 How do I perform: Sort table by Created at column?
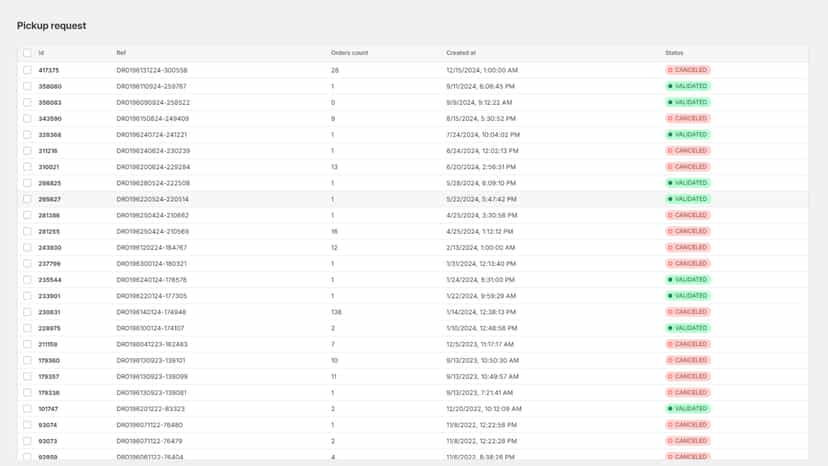coord(460,53)
